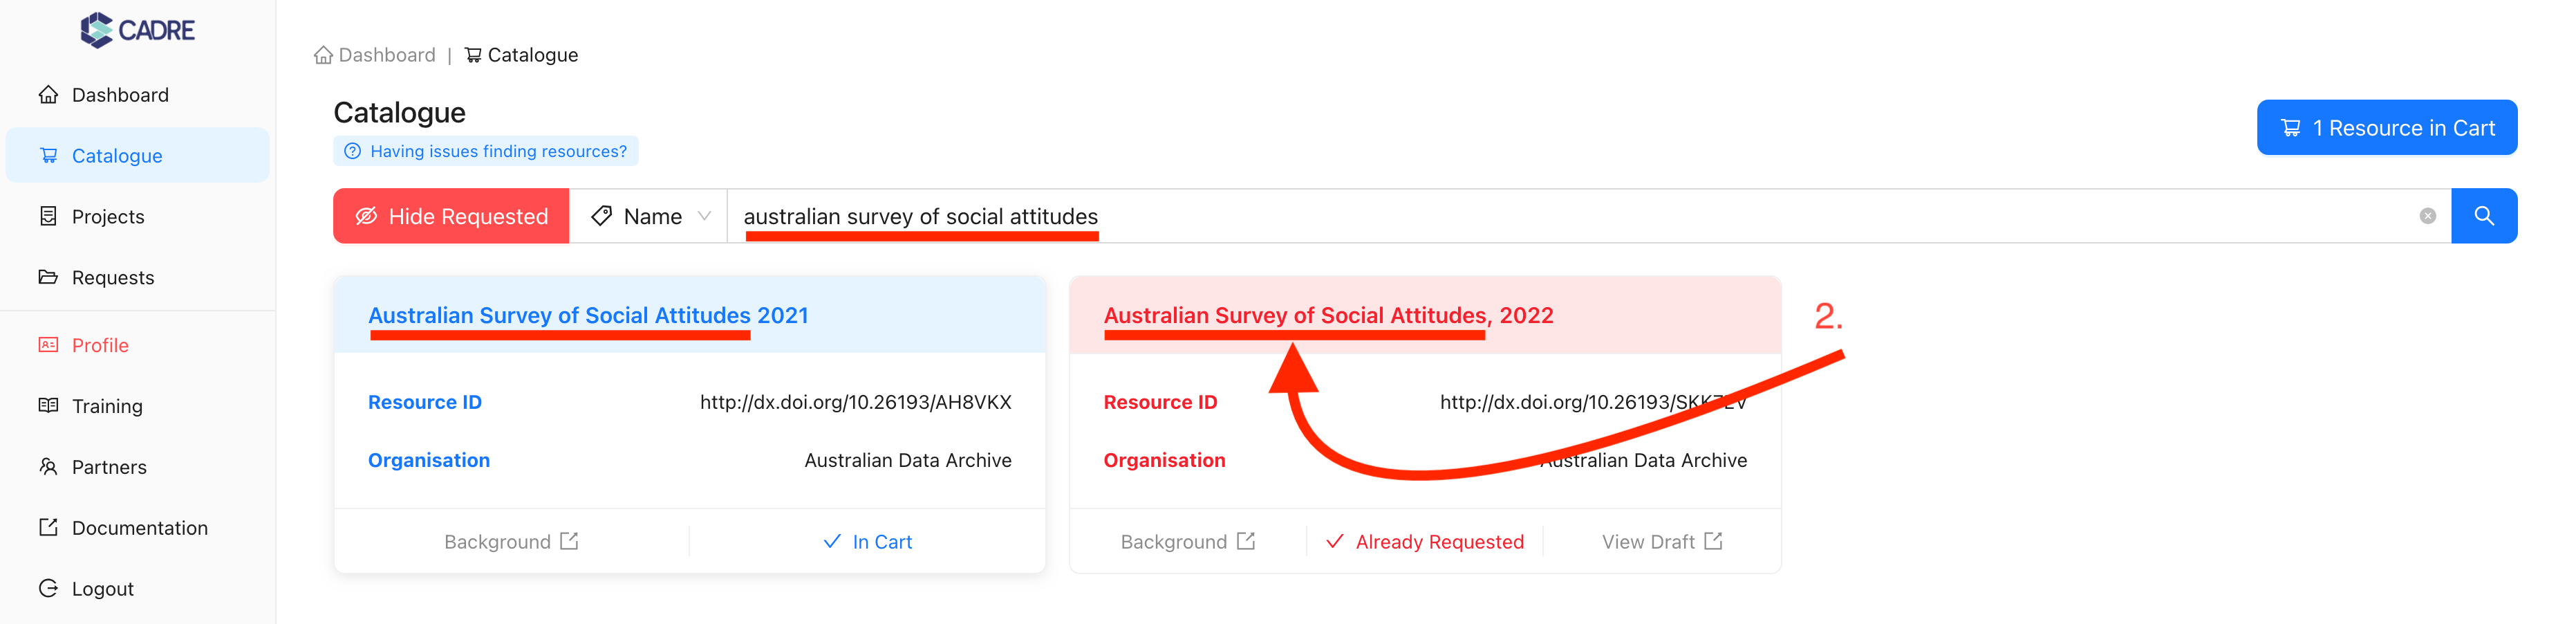Toggle the Hide Requested filter
The width and height of the screenshot is (2576, 624).
pos(451,216)
